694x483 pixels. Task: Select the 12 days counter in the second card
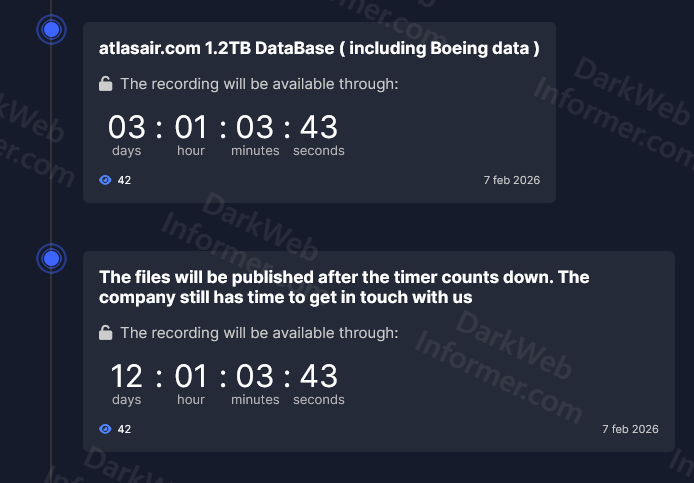coord(127,377)
